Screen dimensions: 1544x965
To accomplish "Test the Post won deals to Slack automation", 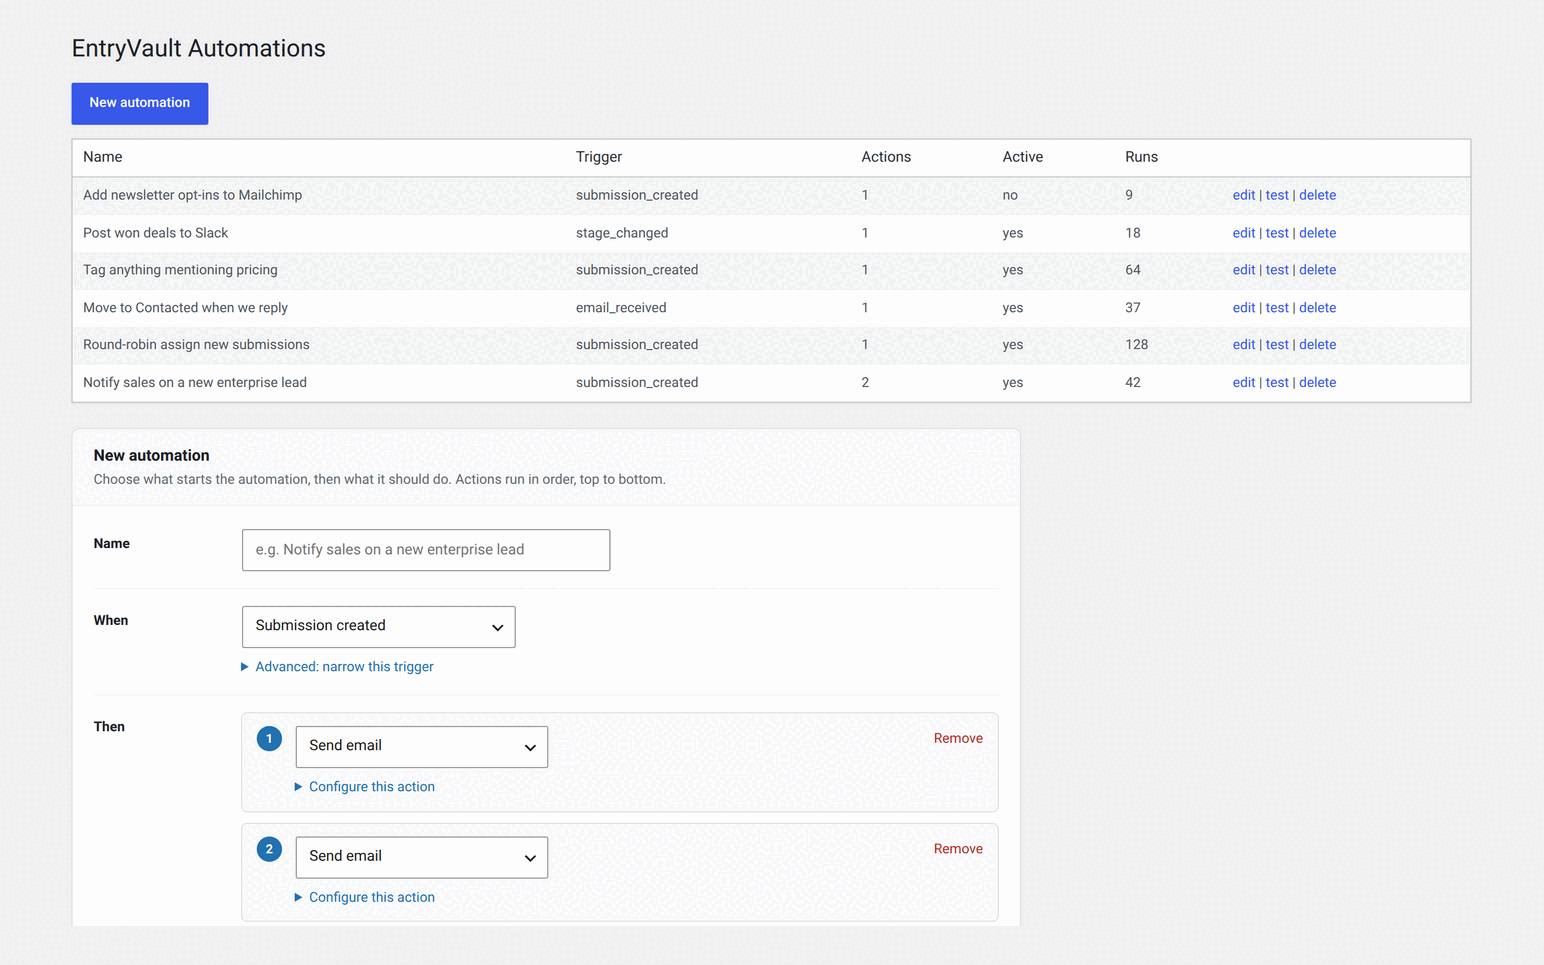I will (x=1277, y=233).
